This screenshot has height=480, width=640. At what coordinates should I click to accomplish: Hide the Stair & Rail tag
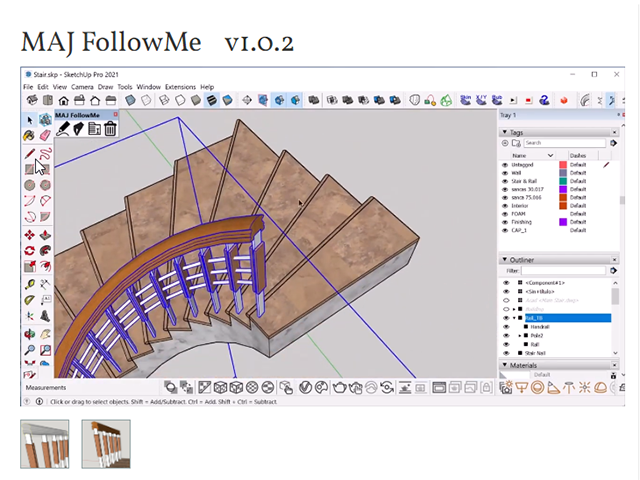pos(504,181)
